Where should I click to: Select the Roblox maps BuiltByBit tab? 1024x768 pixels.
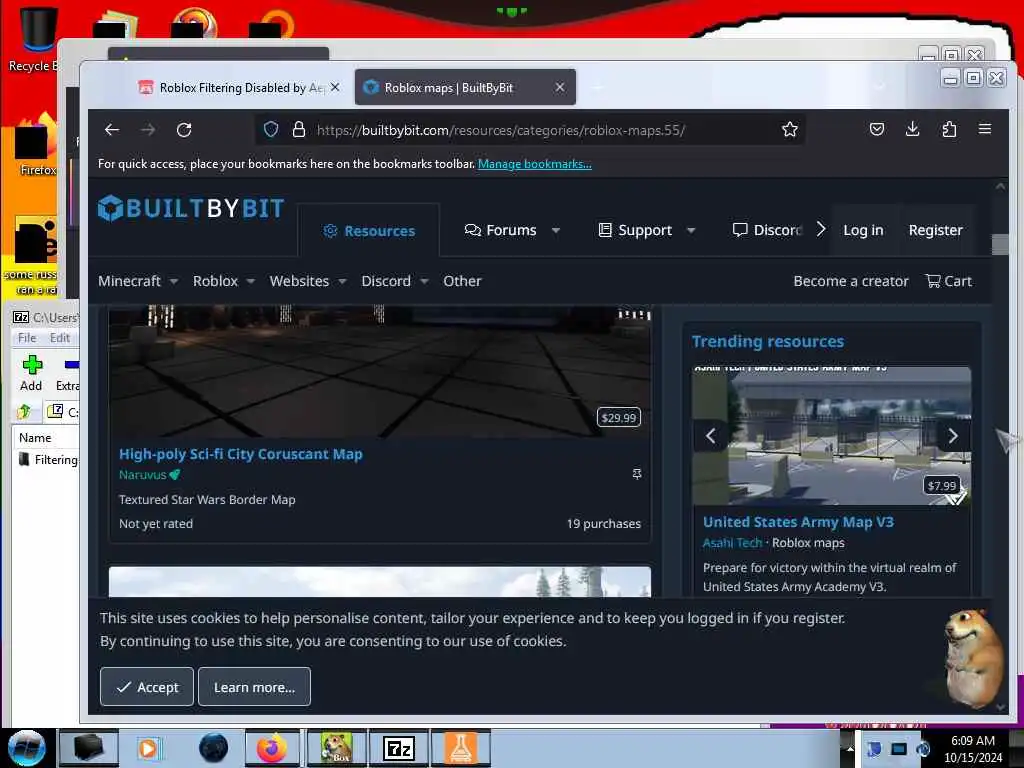tap(465, 88)
